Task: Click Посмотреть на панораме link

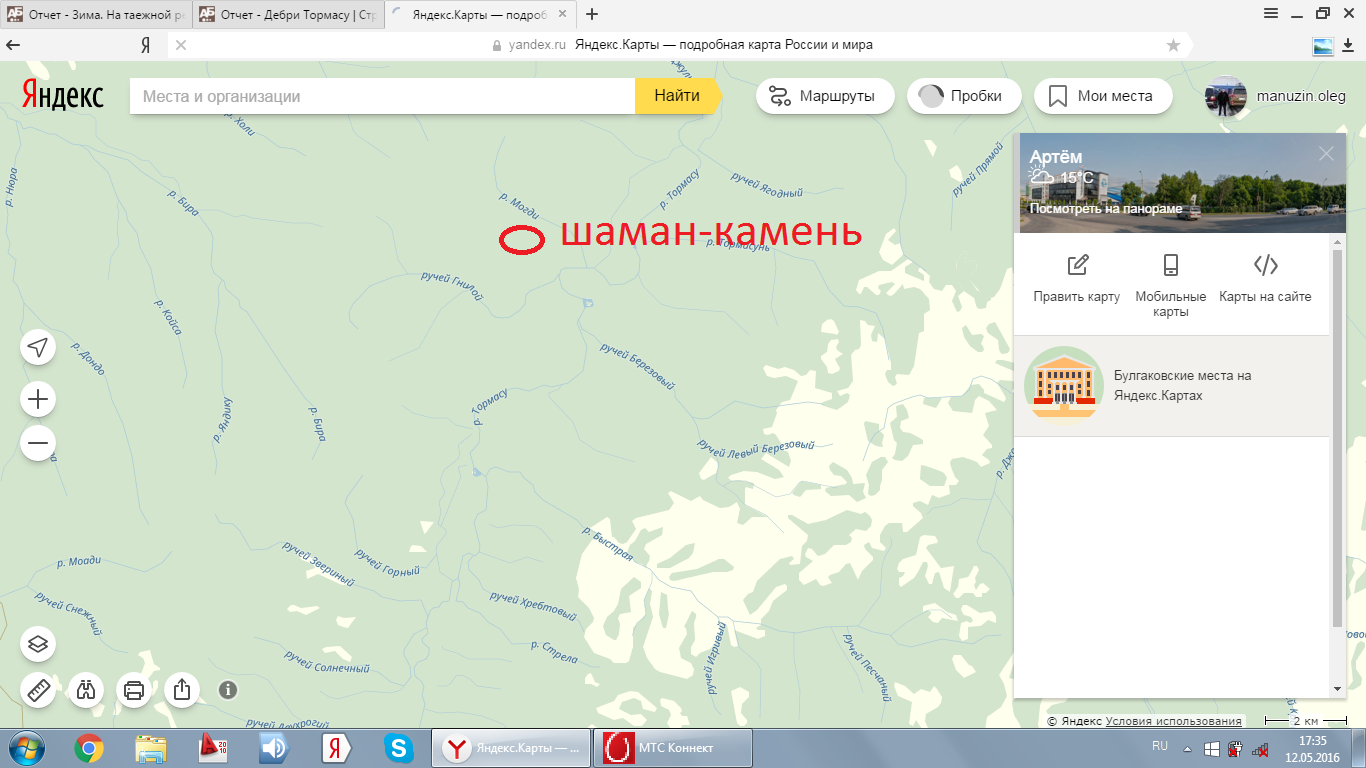Action: click(x=1106, y=209)
